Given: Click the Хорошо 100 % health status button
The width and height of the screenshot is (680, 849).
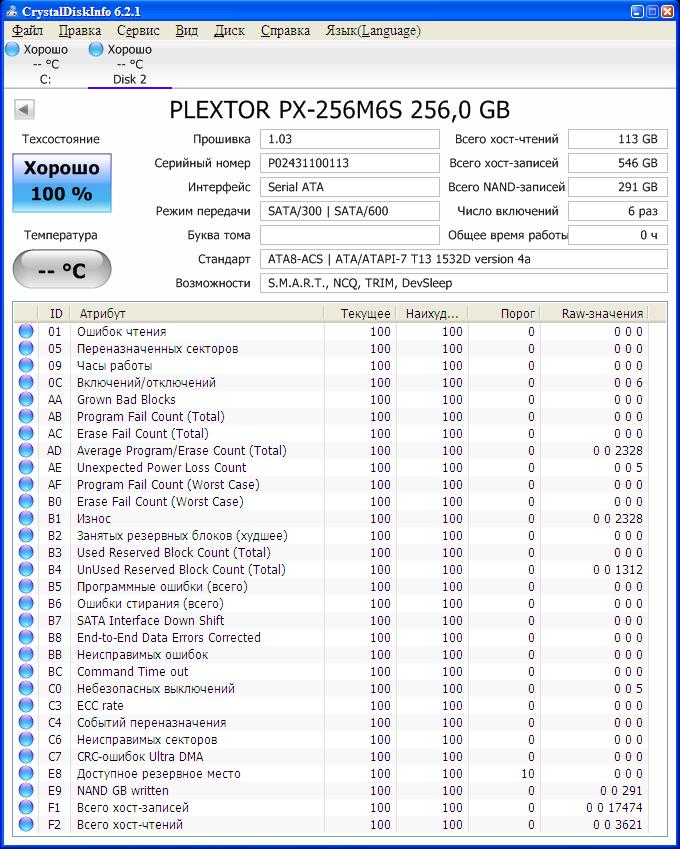Looking at the screenshot, I should (62, 182).
